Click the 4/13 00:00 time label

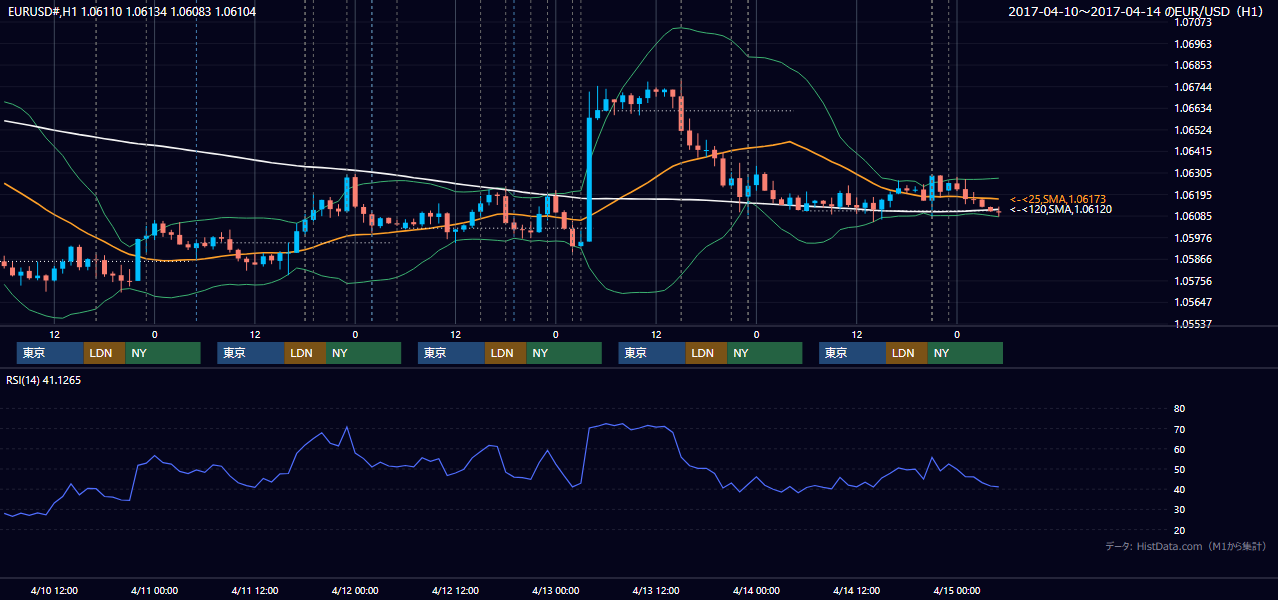[555, 591]
